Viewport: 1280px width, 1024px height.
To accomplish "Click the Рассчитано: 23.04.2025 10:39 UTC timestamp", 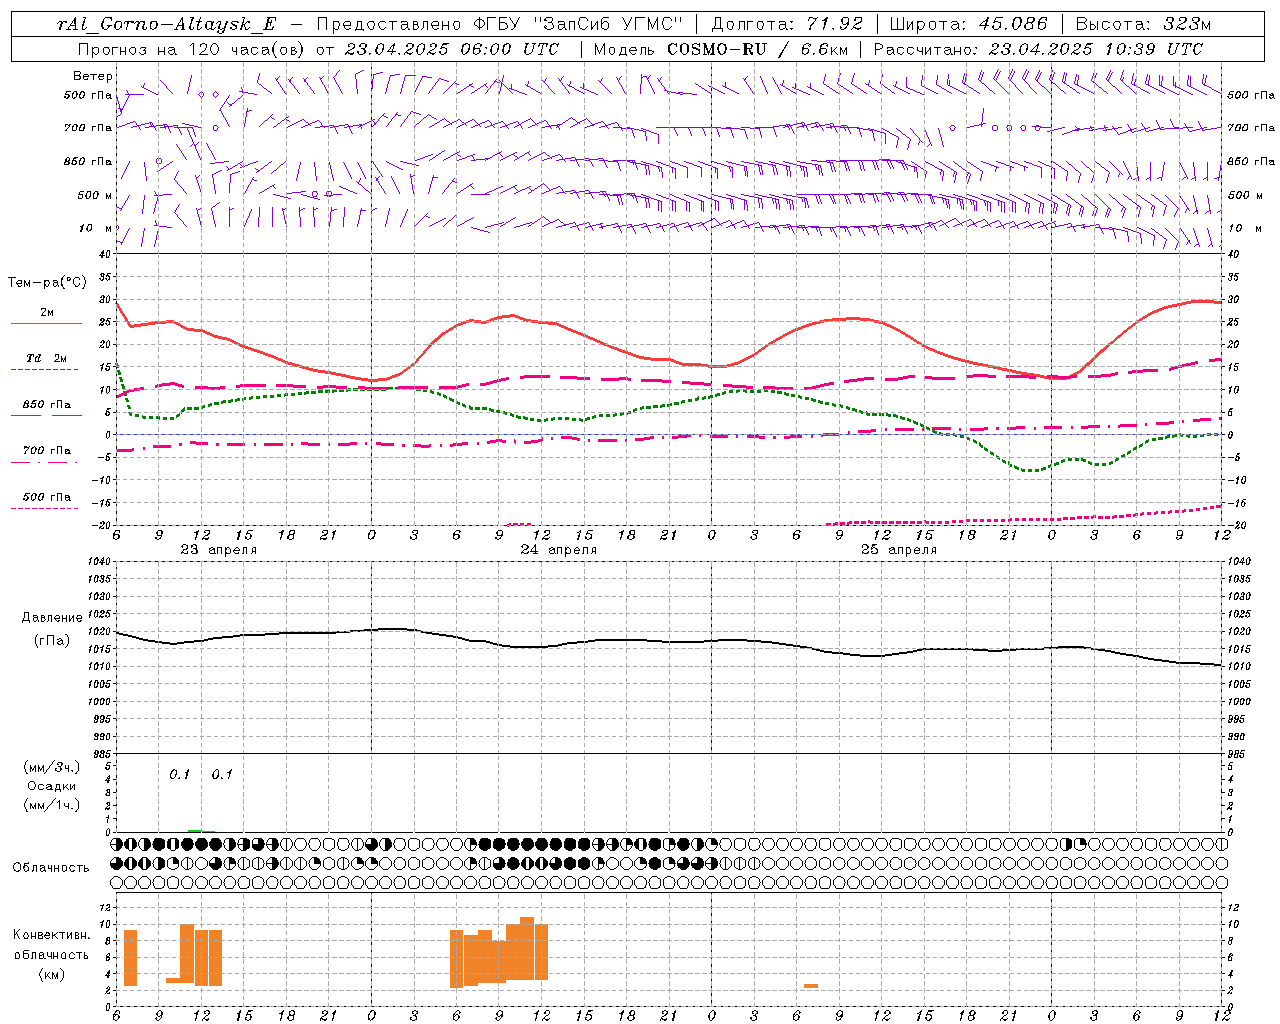I will 1038,49.
